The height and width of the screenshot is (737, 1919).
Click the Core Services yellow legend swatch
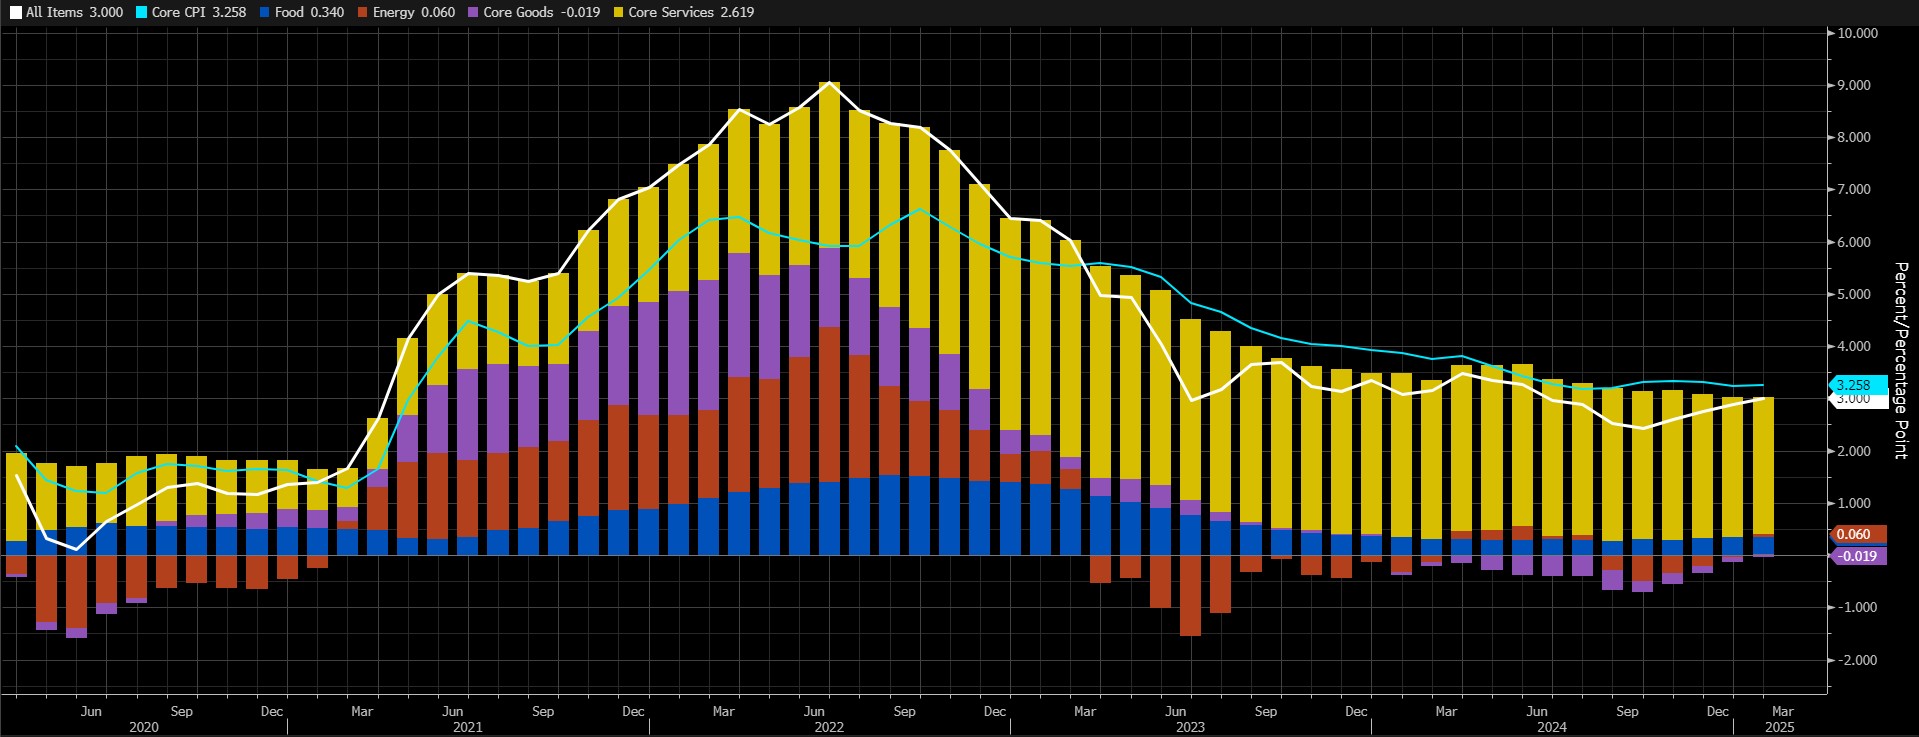tap(618, 13)
